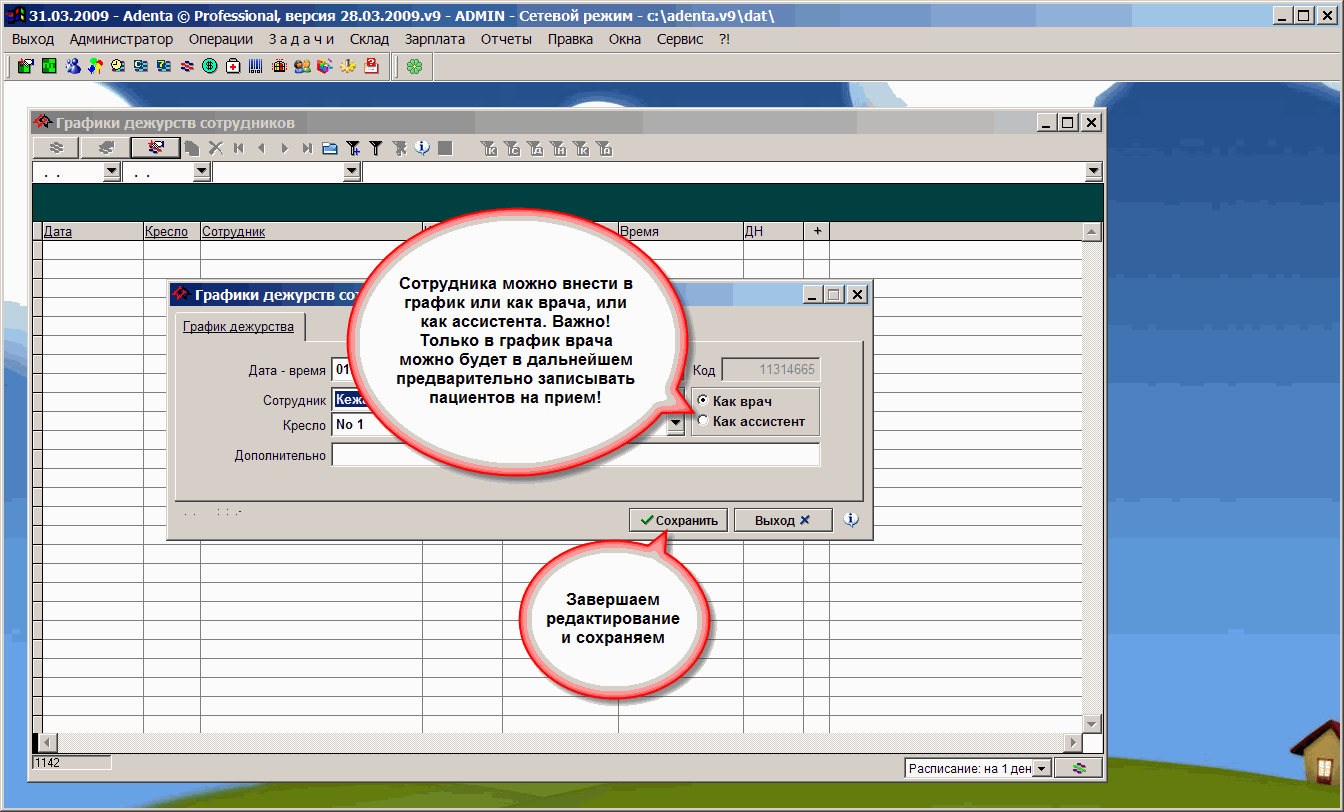Viewport: 1344px width, 812px height.
Task: Expand the 'Расписание: на 1 день' dropdown
Action: click(1041, 768)
